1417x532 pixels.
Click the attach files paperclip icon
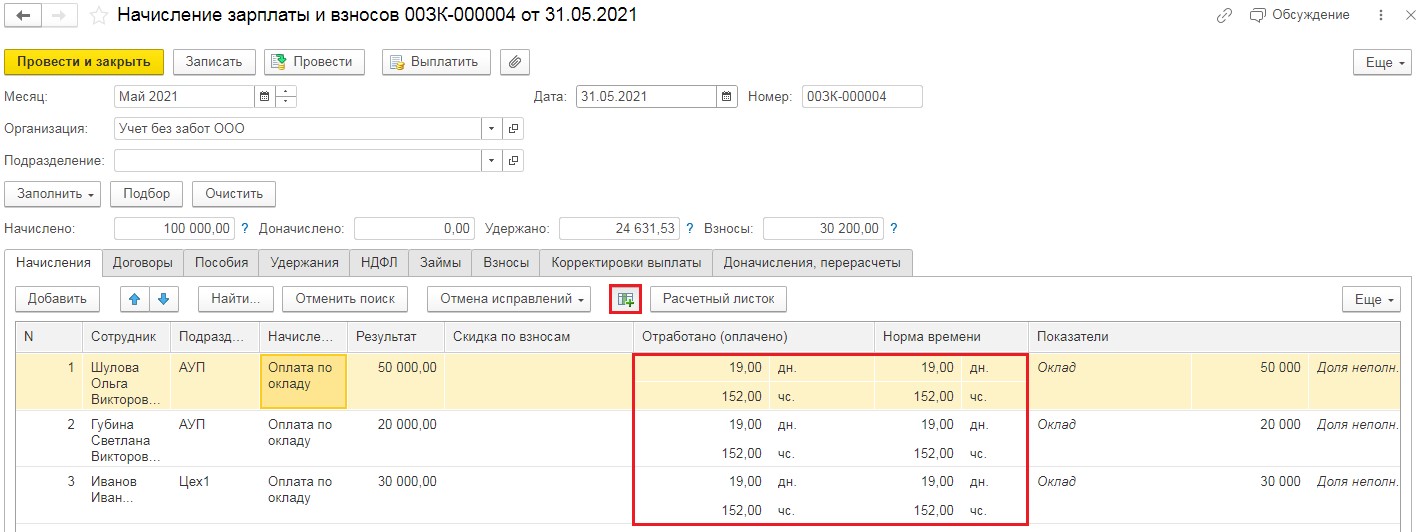point(514,62)
